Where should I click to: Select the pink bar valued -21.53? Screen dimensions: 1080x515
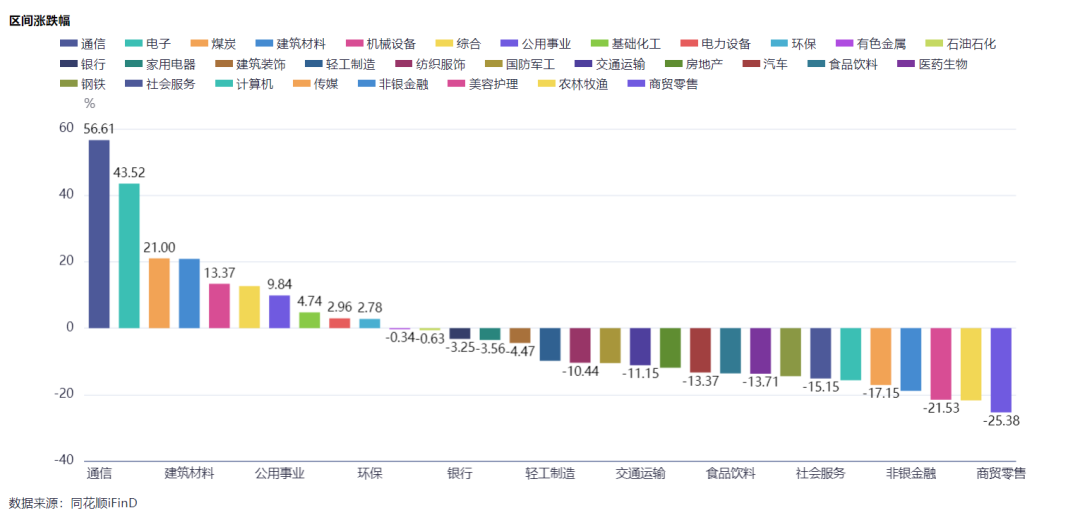click(941, 364)
